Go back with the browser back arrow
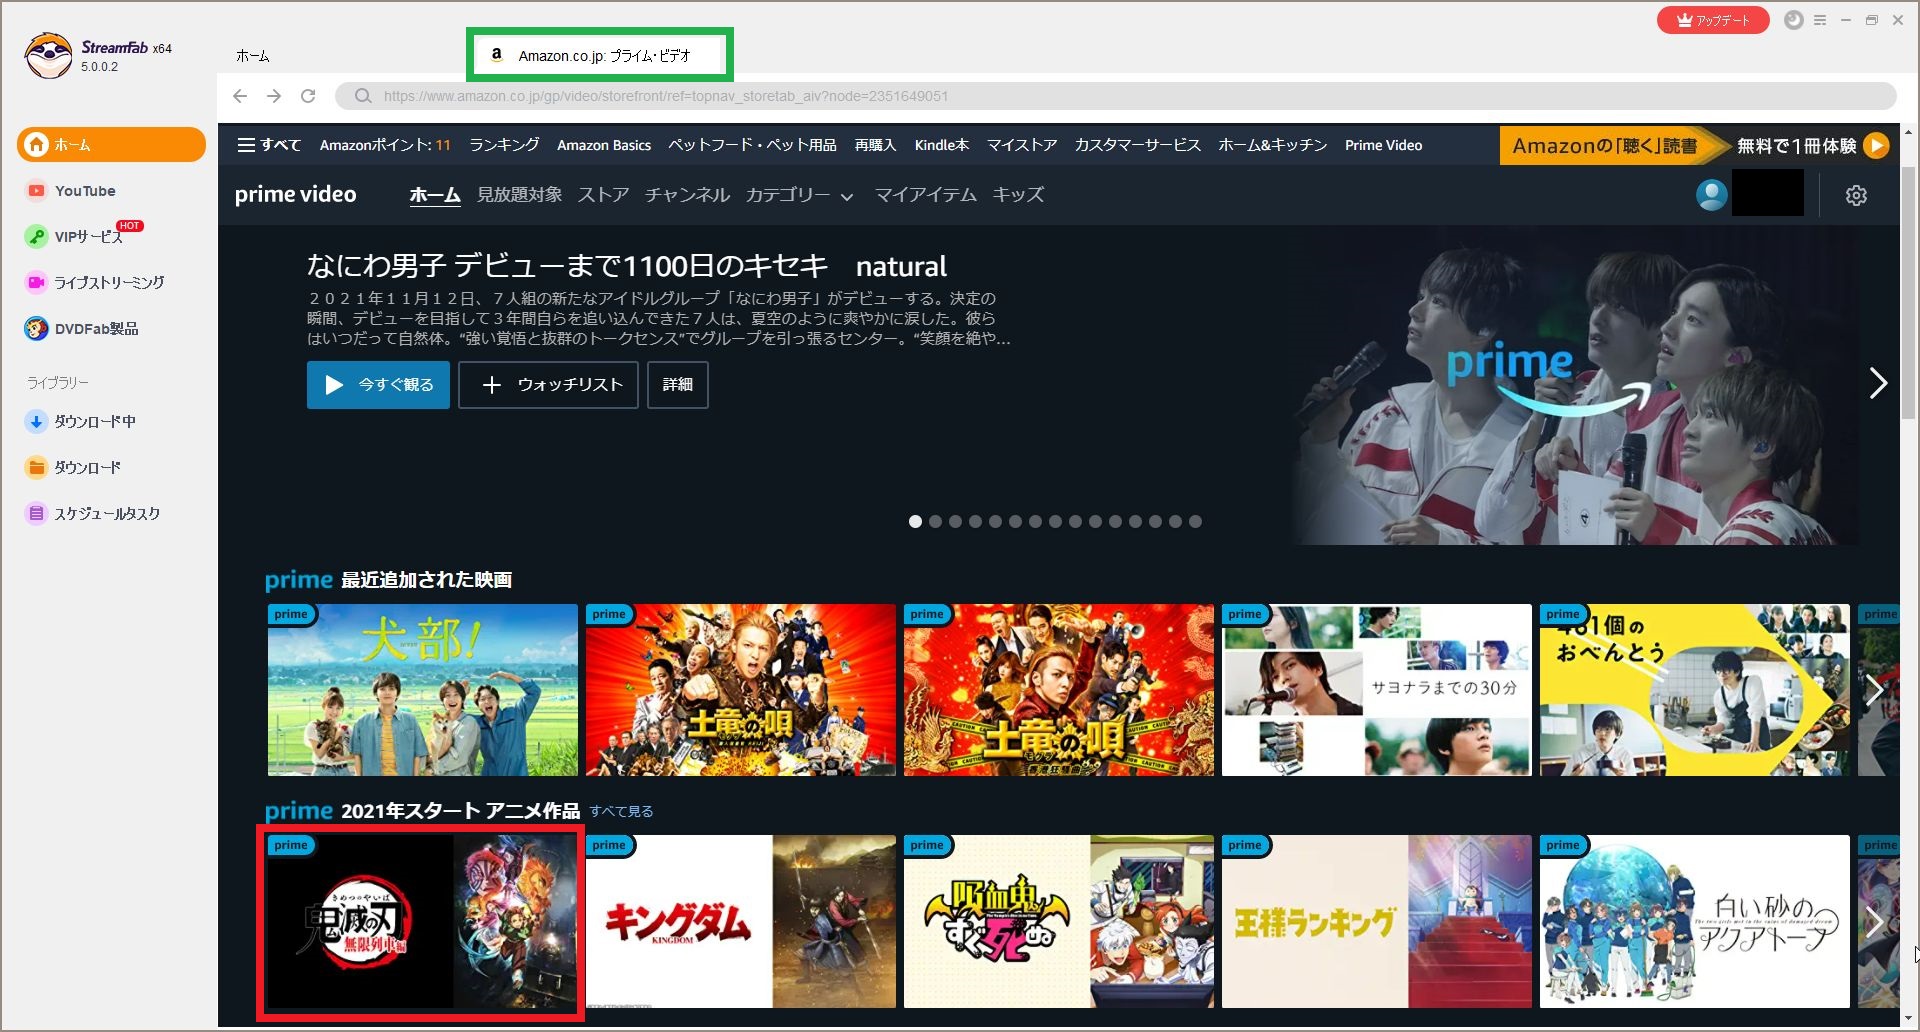1920x1032 pixels. tap(240, 96)
